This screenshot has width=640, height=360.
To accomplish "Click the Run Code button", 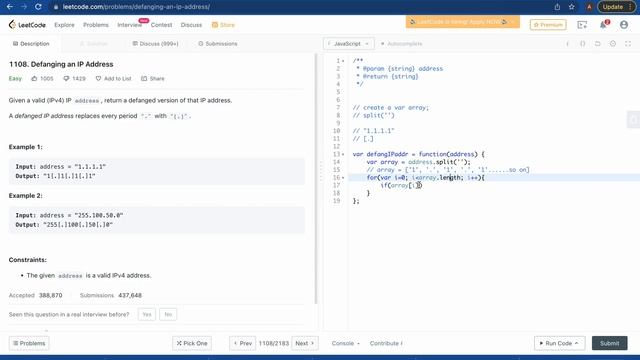I will point(556,343).
